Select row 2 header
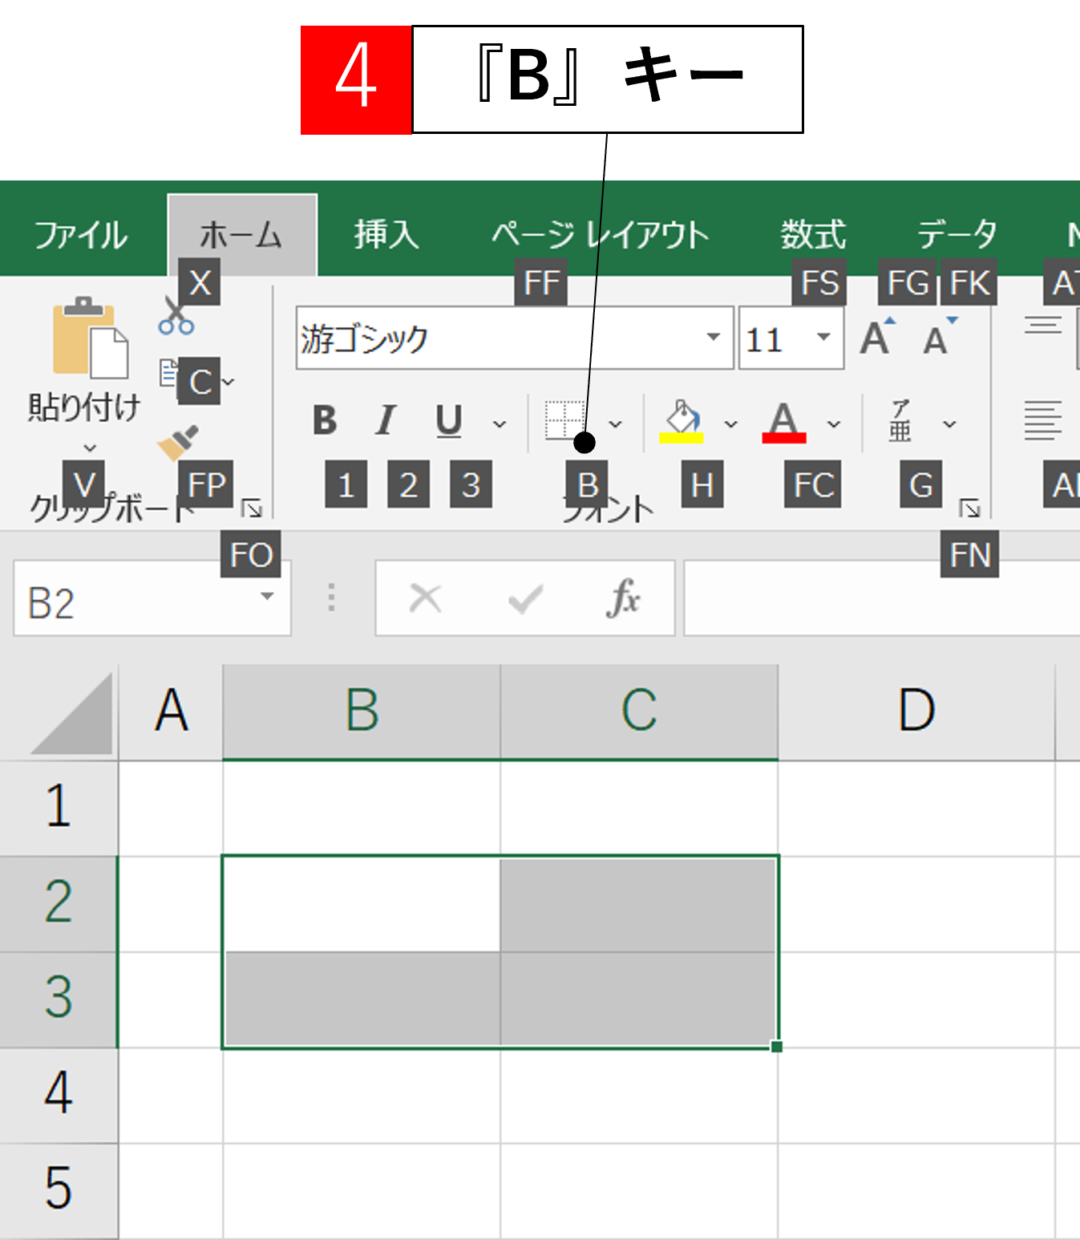 click(59, 904)
